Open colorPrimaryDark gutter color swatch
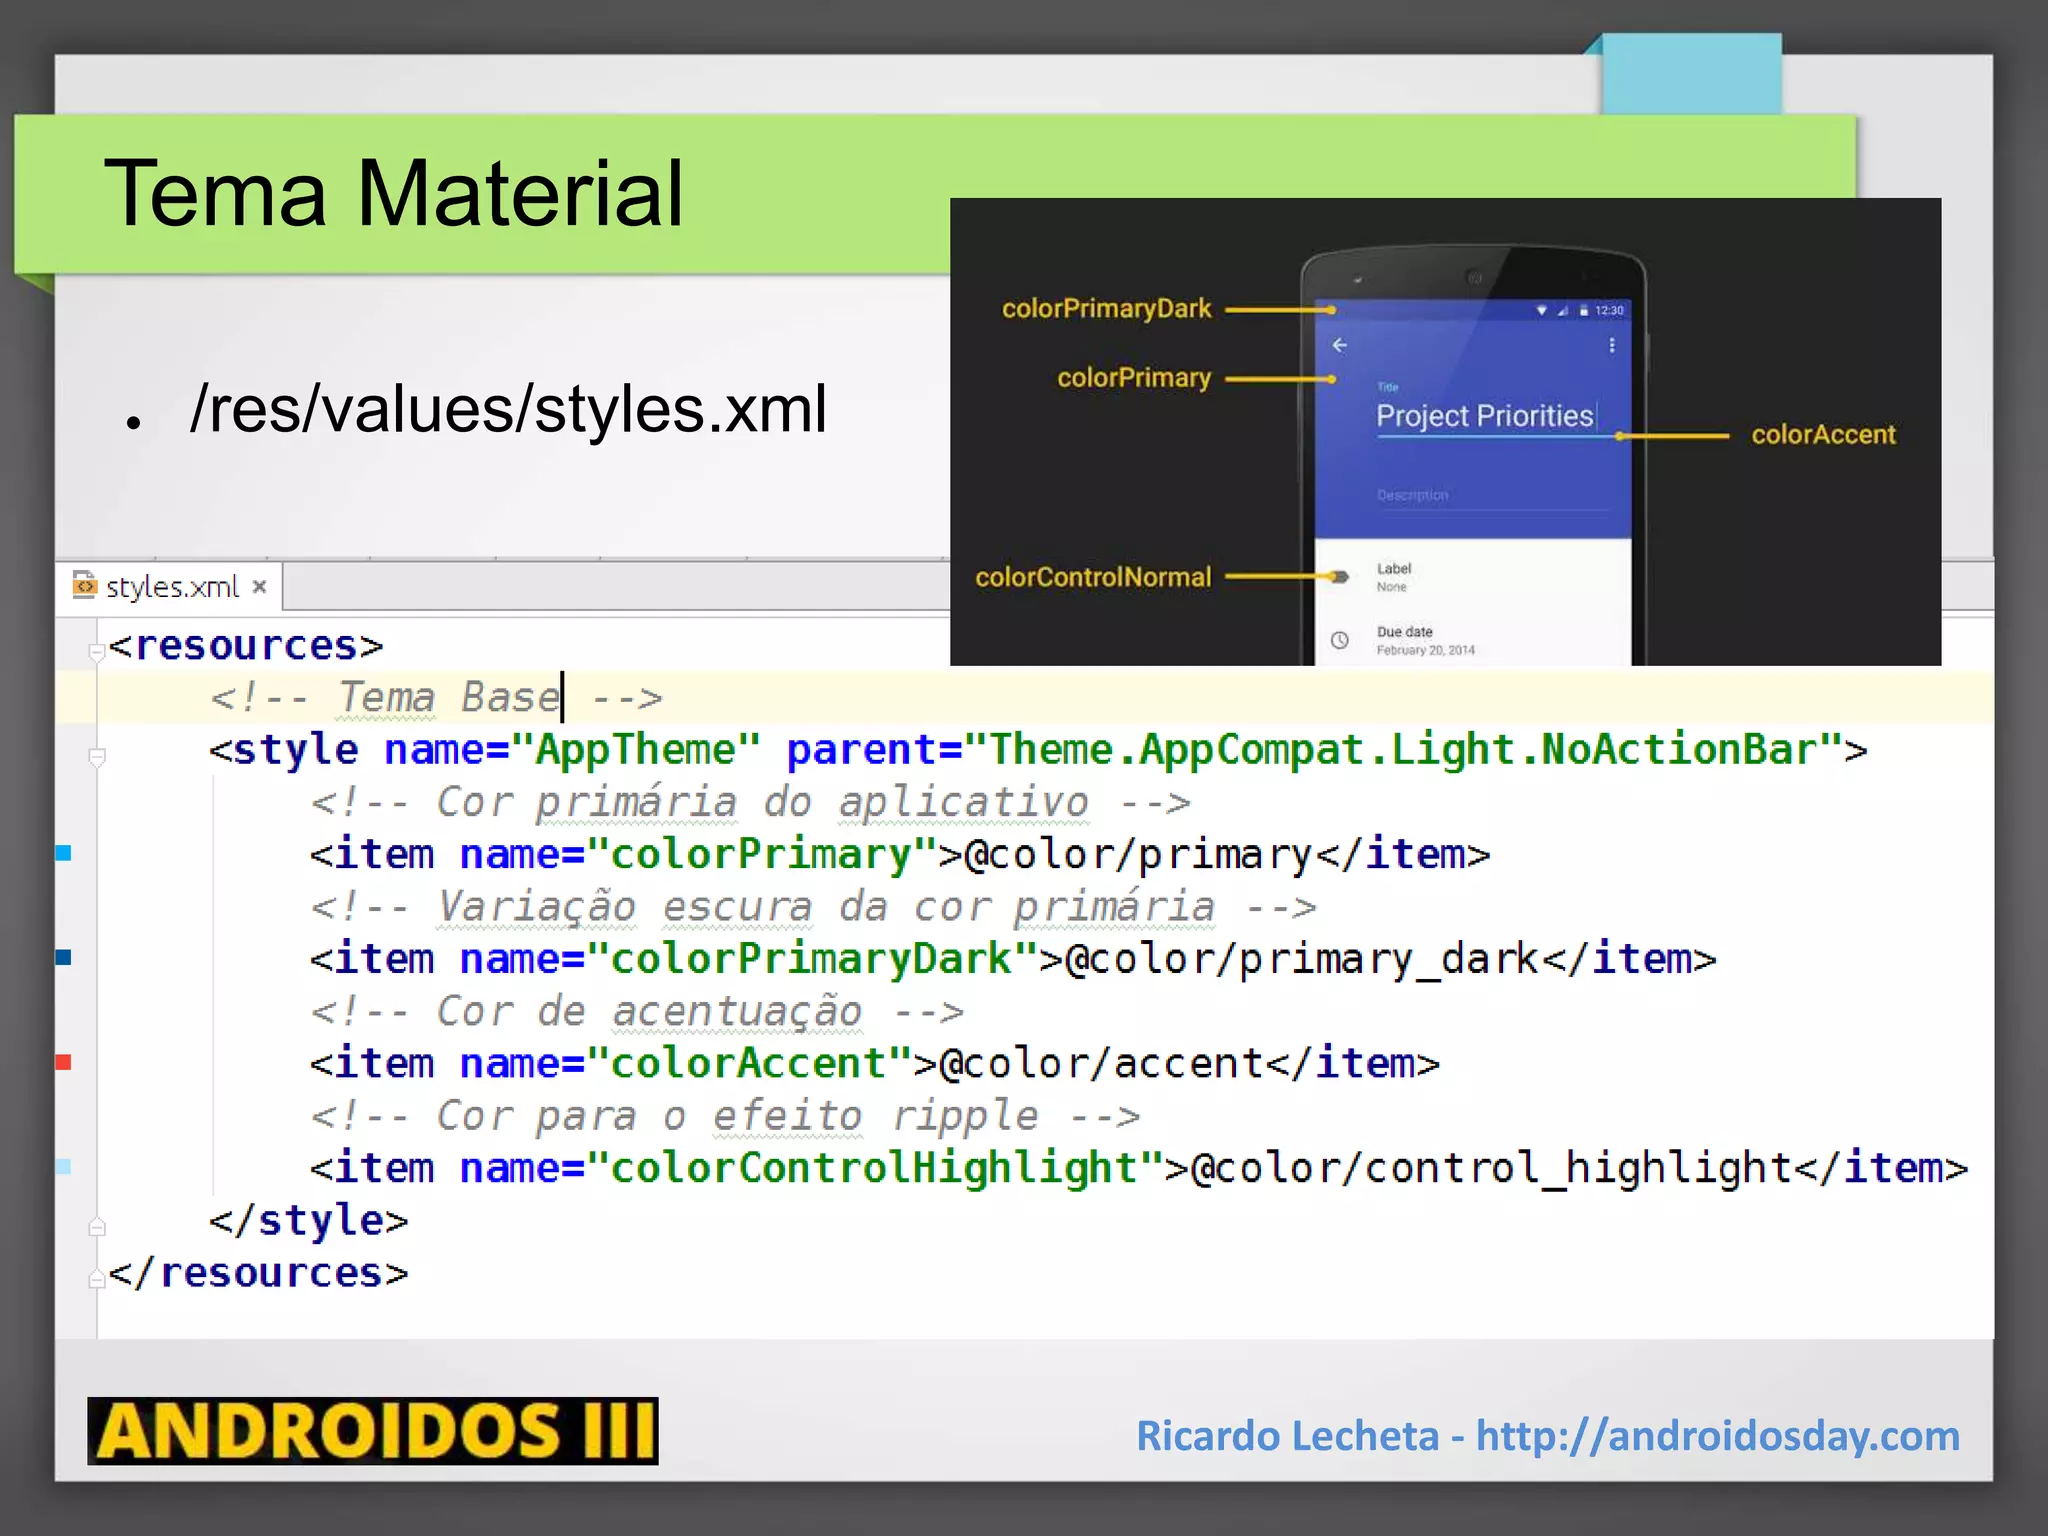2048x1536 pixels. pyautogui.click(x=63, y=958)
